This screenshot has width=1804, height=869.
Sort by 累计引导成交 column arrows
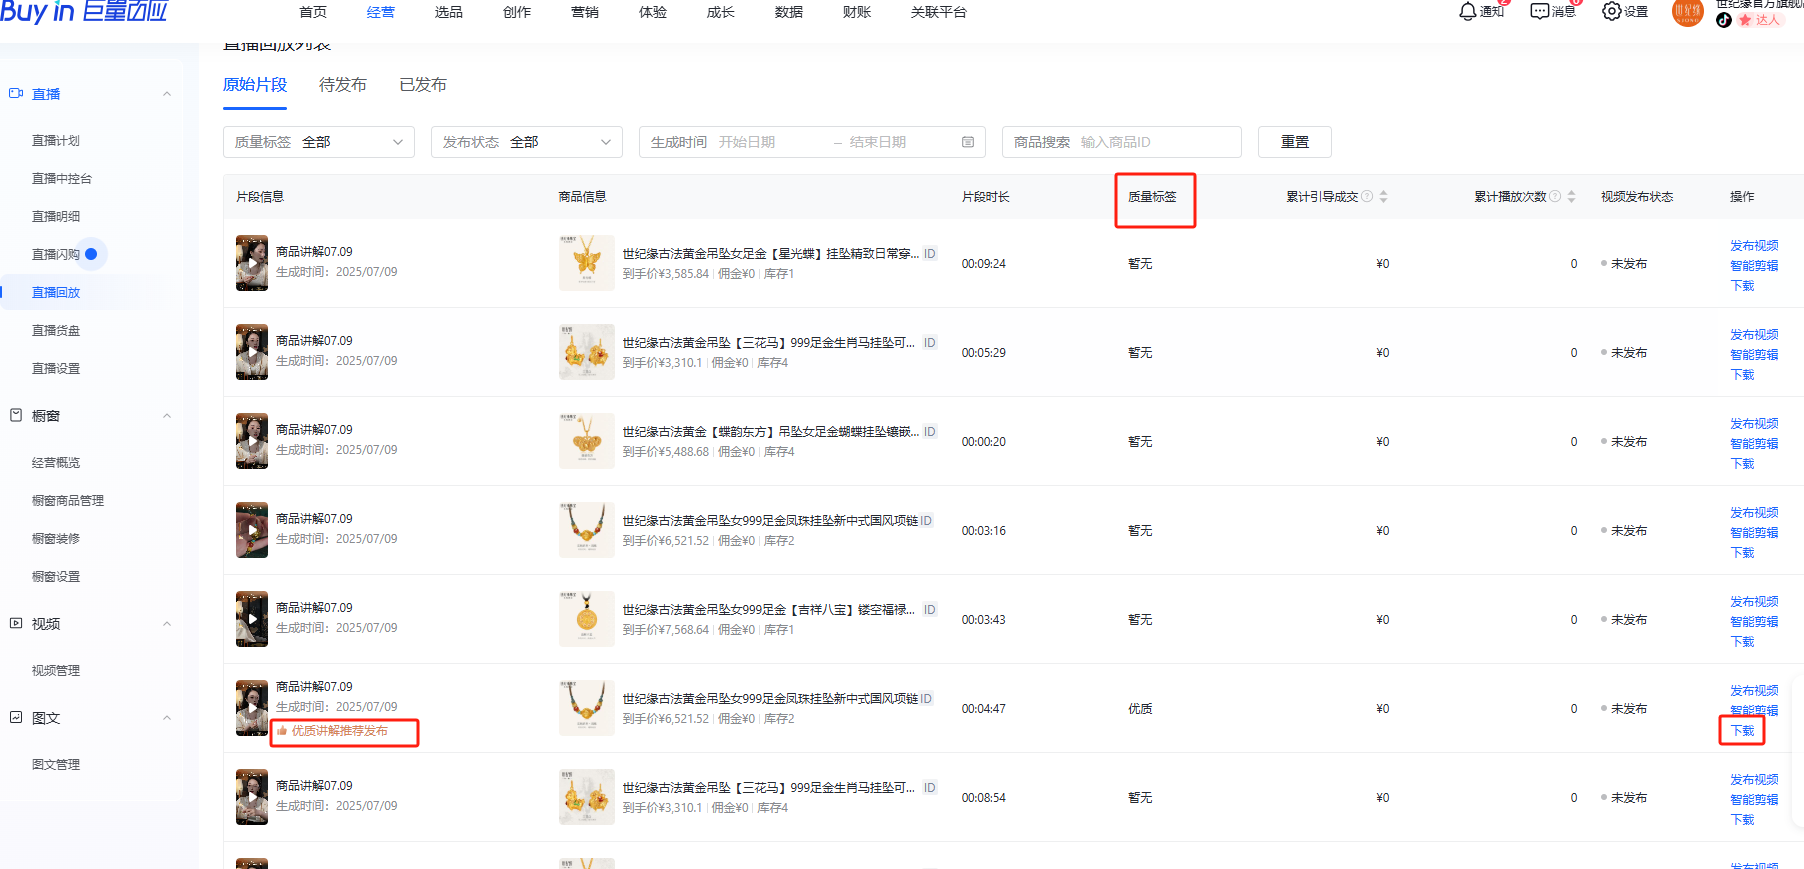pyautogui.click(x=1383, y=196)
